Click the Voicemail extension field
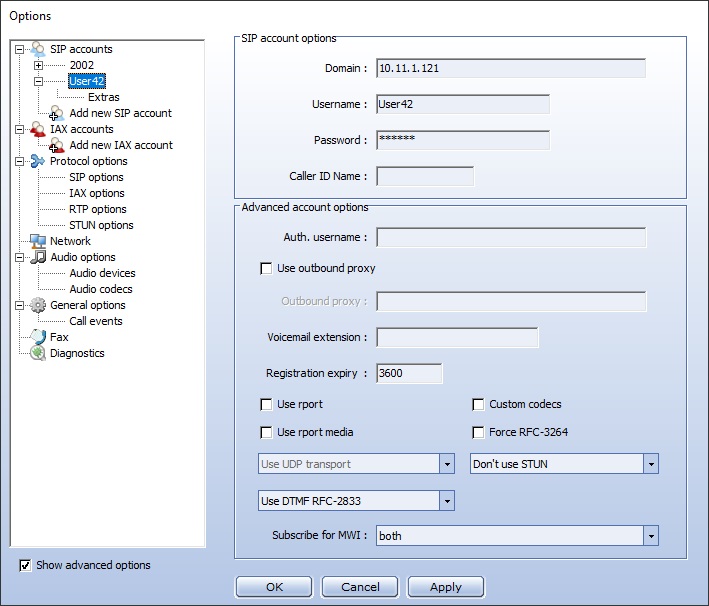The image size is (709, 606). [x=457, y=337]
